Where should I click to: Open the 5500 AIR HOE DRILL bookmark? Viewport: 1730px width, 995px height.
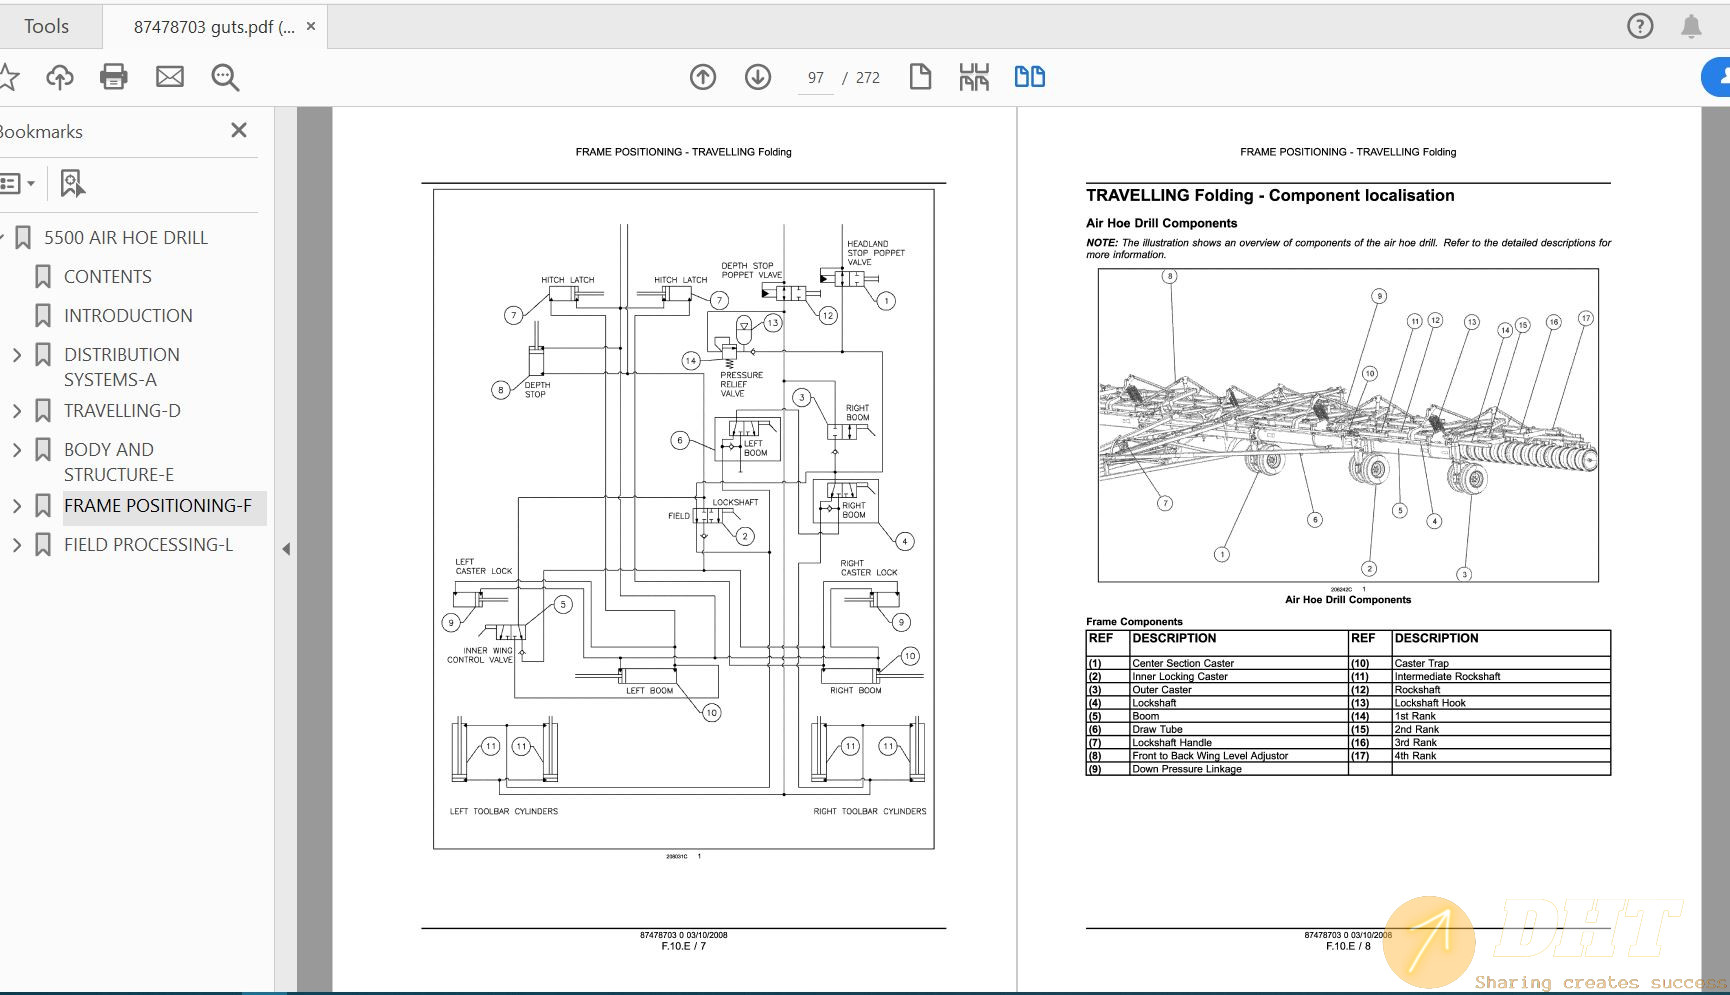[x=126, y=237]
